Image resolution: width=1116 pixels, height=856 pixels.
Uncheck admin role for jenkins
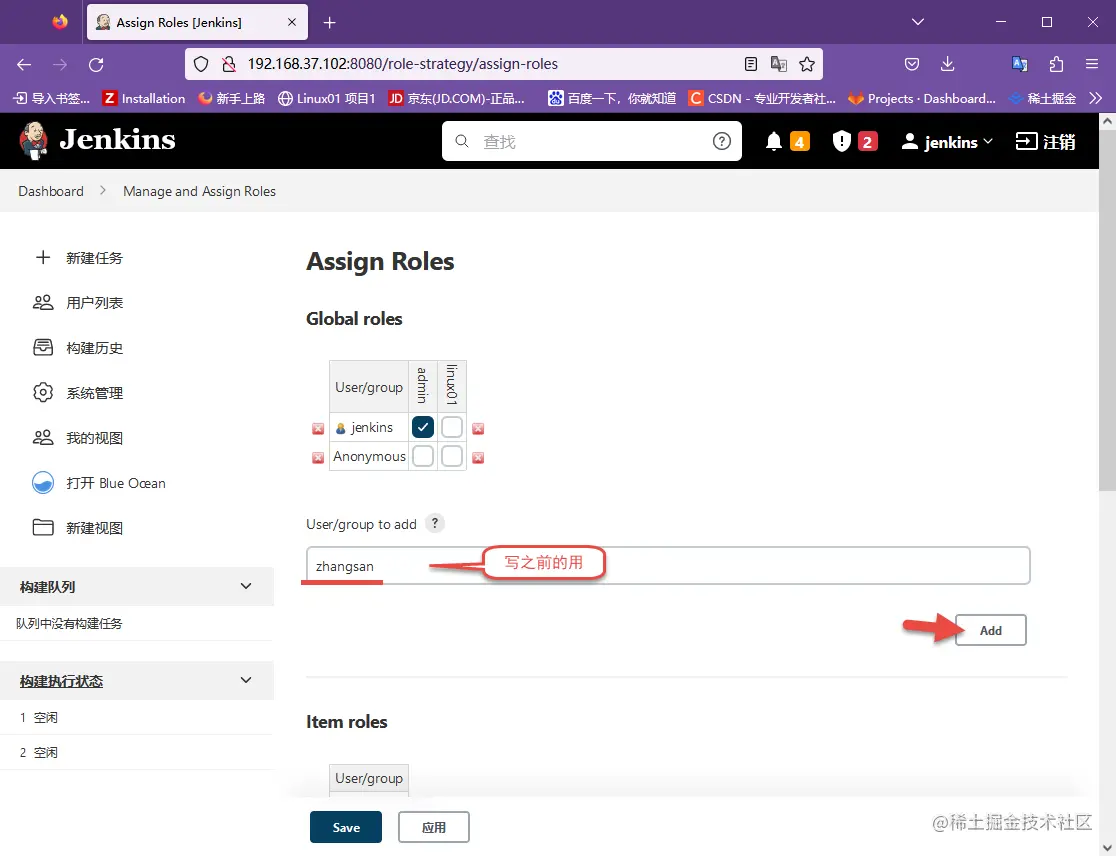click(x=423, y=427)
